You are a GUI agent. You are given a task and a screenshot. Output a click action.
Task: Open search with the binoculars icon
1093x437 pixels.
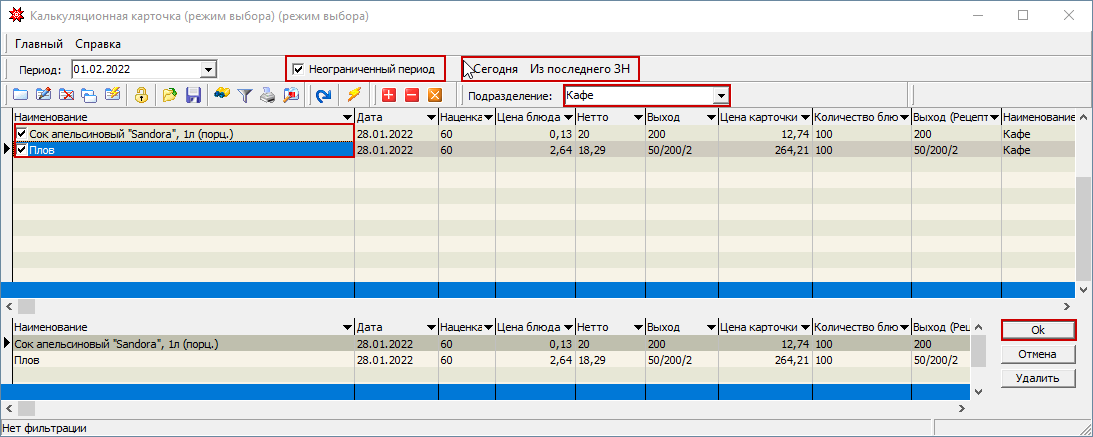222,95
